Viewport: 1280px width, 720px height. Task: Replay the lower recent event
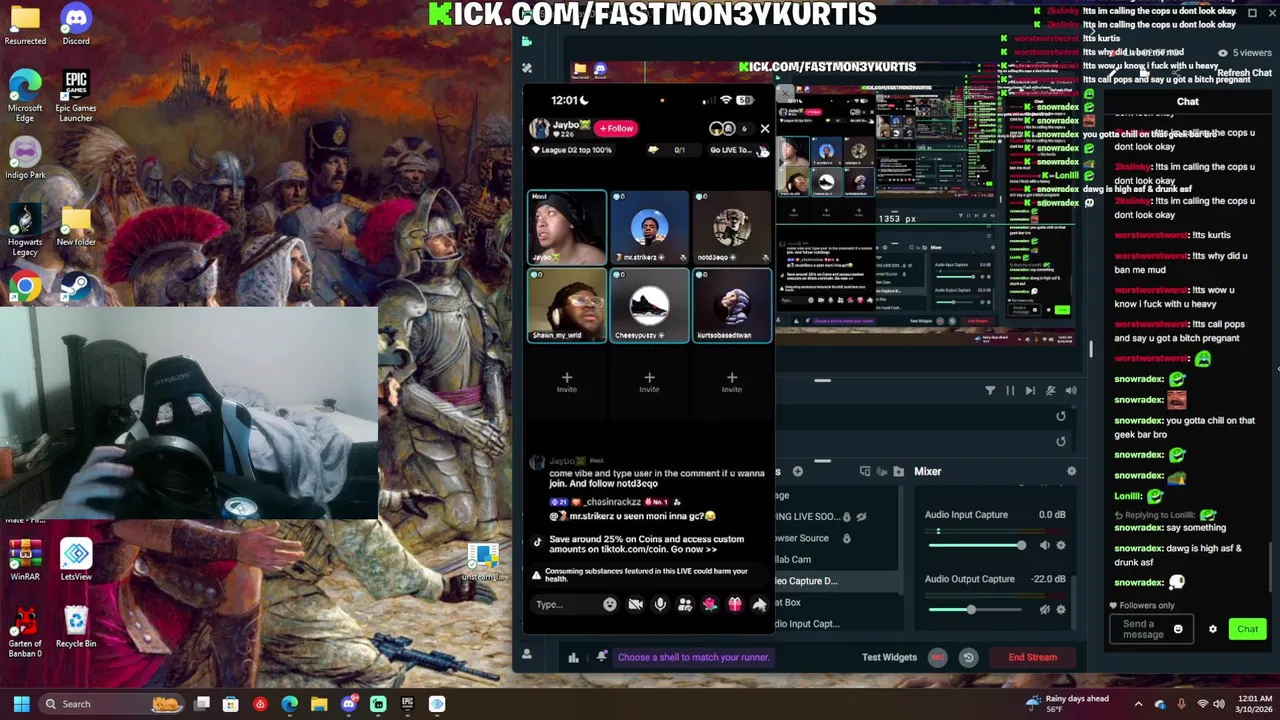(x=1061, y=441)
